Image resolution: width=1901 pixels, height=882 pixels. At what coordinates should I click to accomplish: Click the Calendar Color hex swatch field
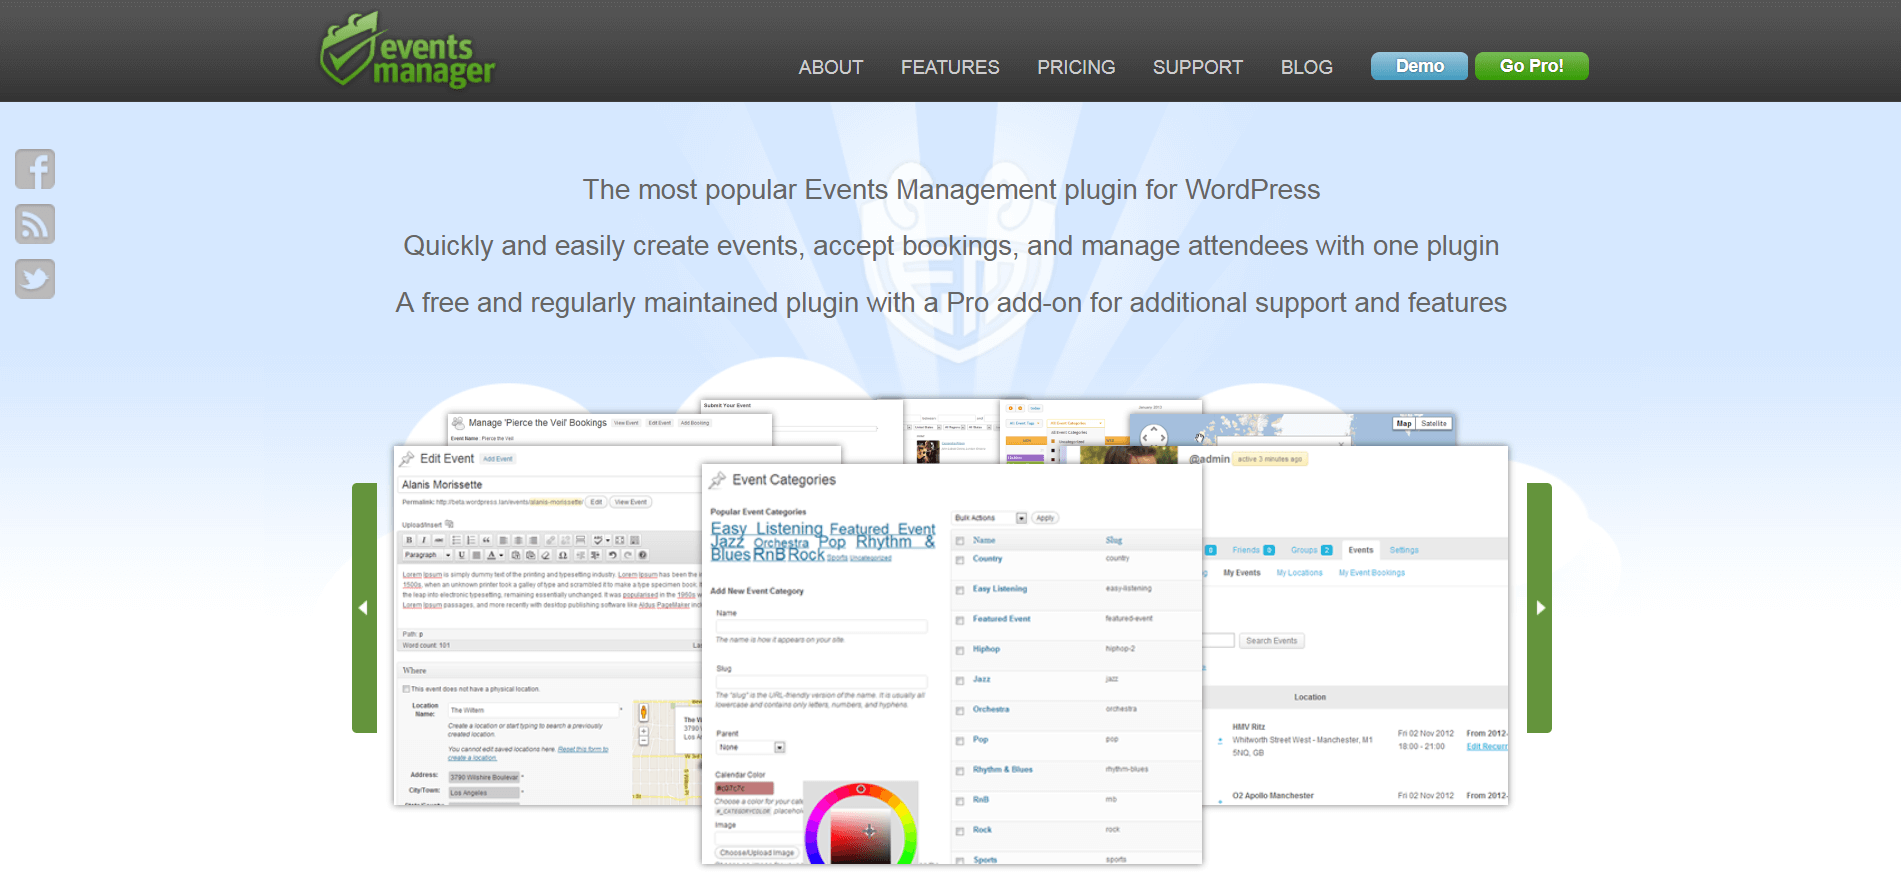(x=744, y=788)
